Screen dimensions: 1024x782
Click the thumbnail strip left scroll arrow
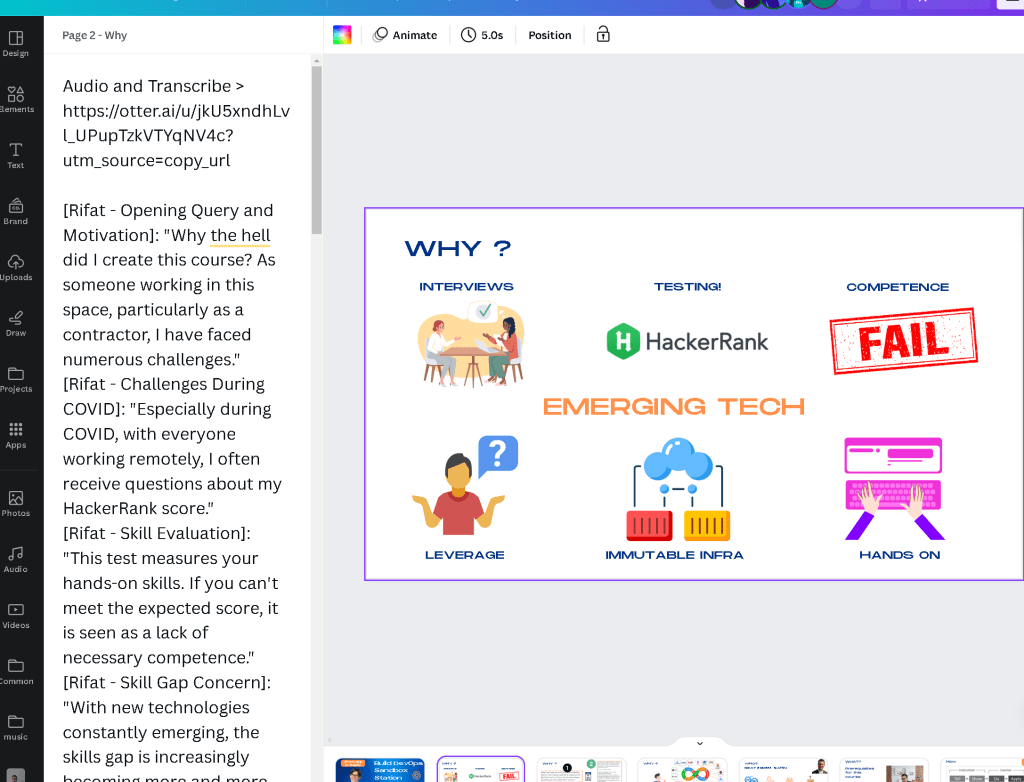tap(329, 740)
